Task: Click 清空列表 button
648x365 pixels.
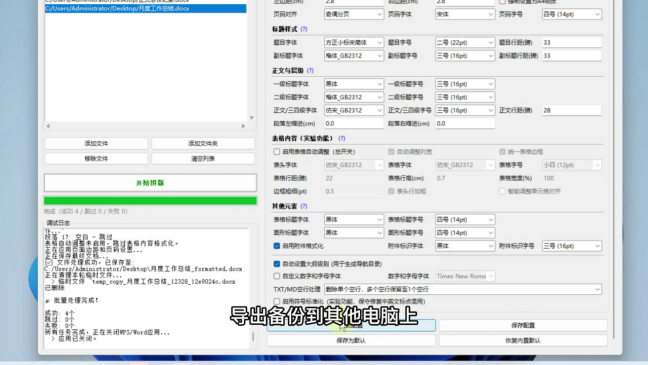Action: tap(203, 159)
